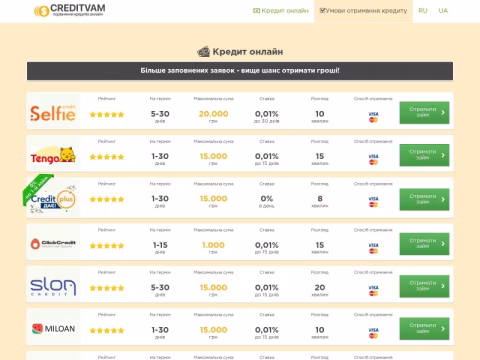Get a loan from Credit plus
Viewport: 480px width, 360px height.
click(424, 199)
